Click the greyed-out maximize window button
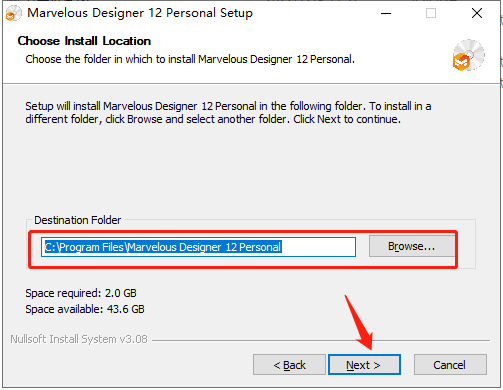The width and height of the screenshot is (503, 390). (431, 14)
